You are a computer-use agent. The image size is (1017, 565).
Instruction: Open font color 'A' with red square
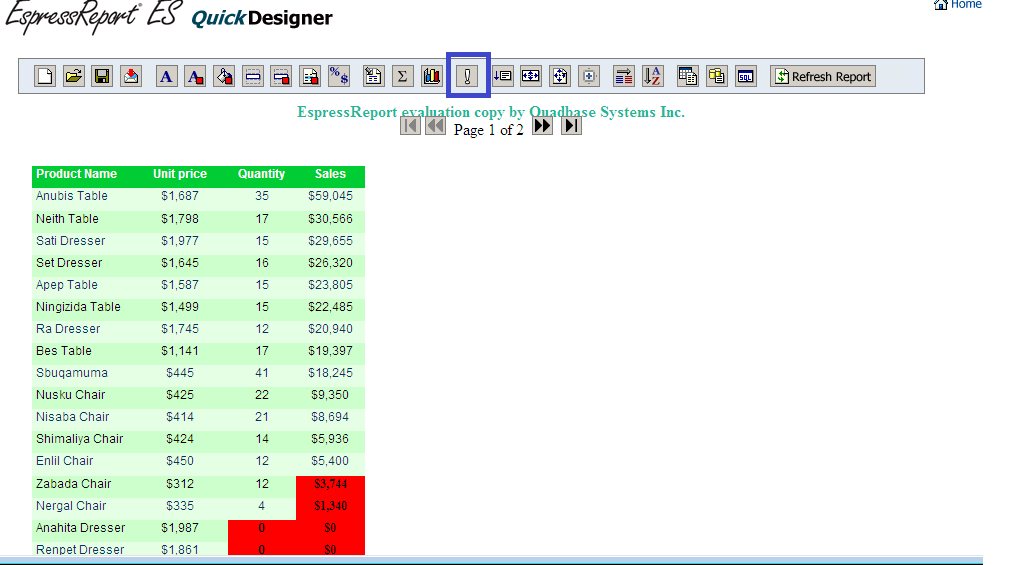pos(195,77)
